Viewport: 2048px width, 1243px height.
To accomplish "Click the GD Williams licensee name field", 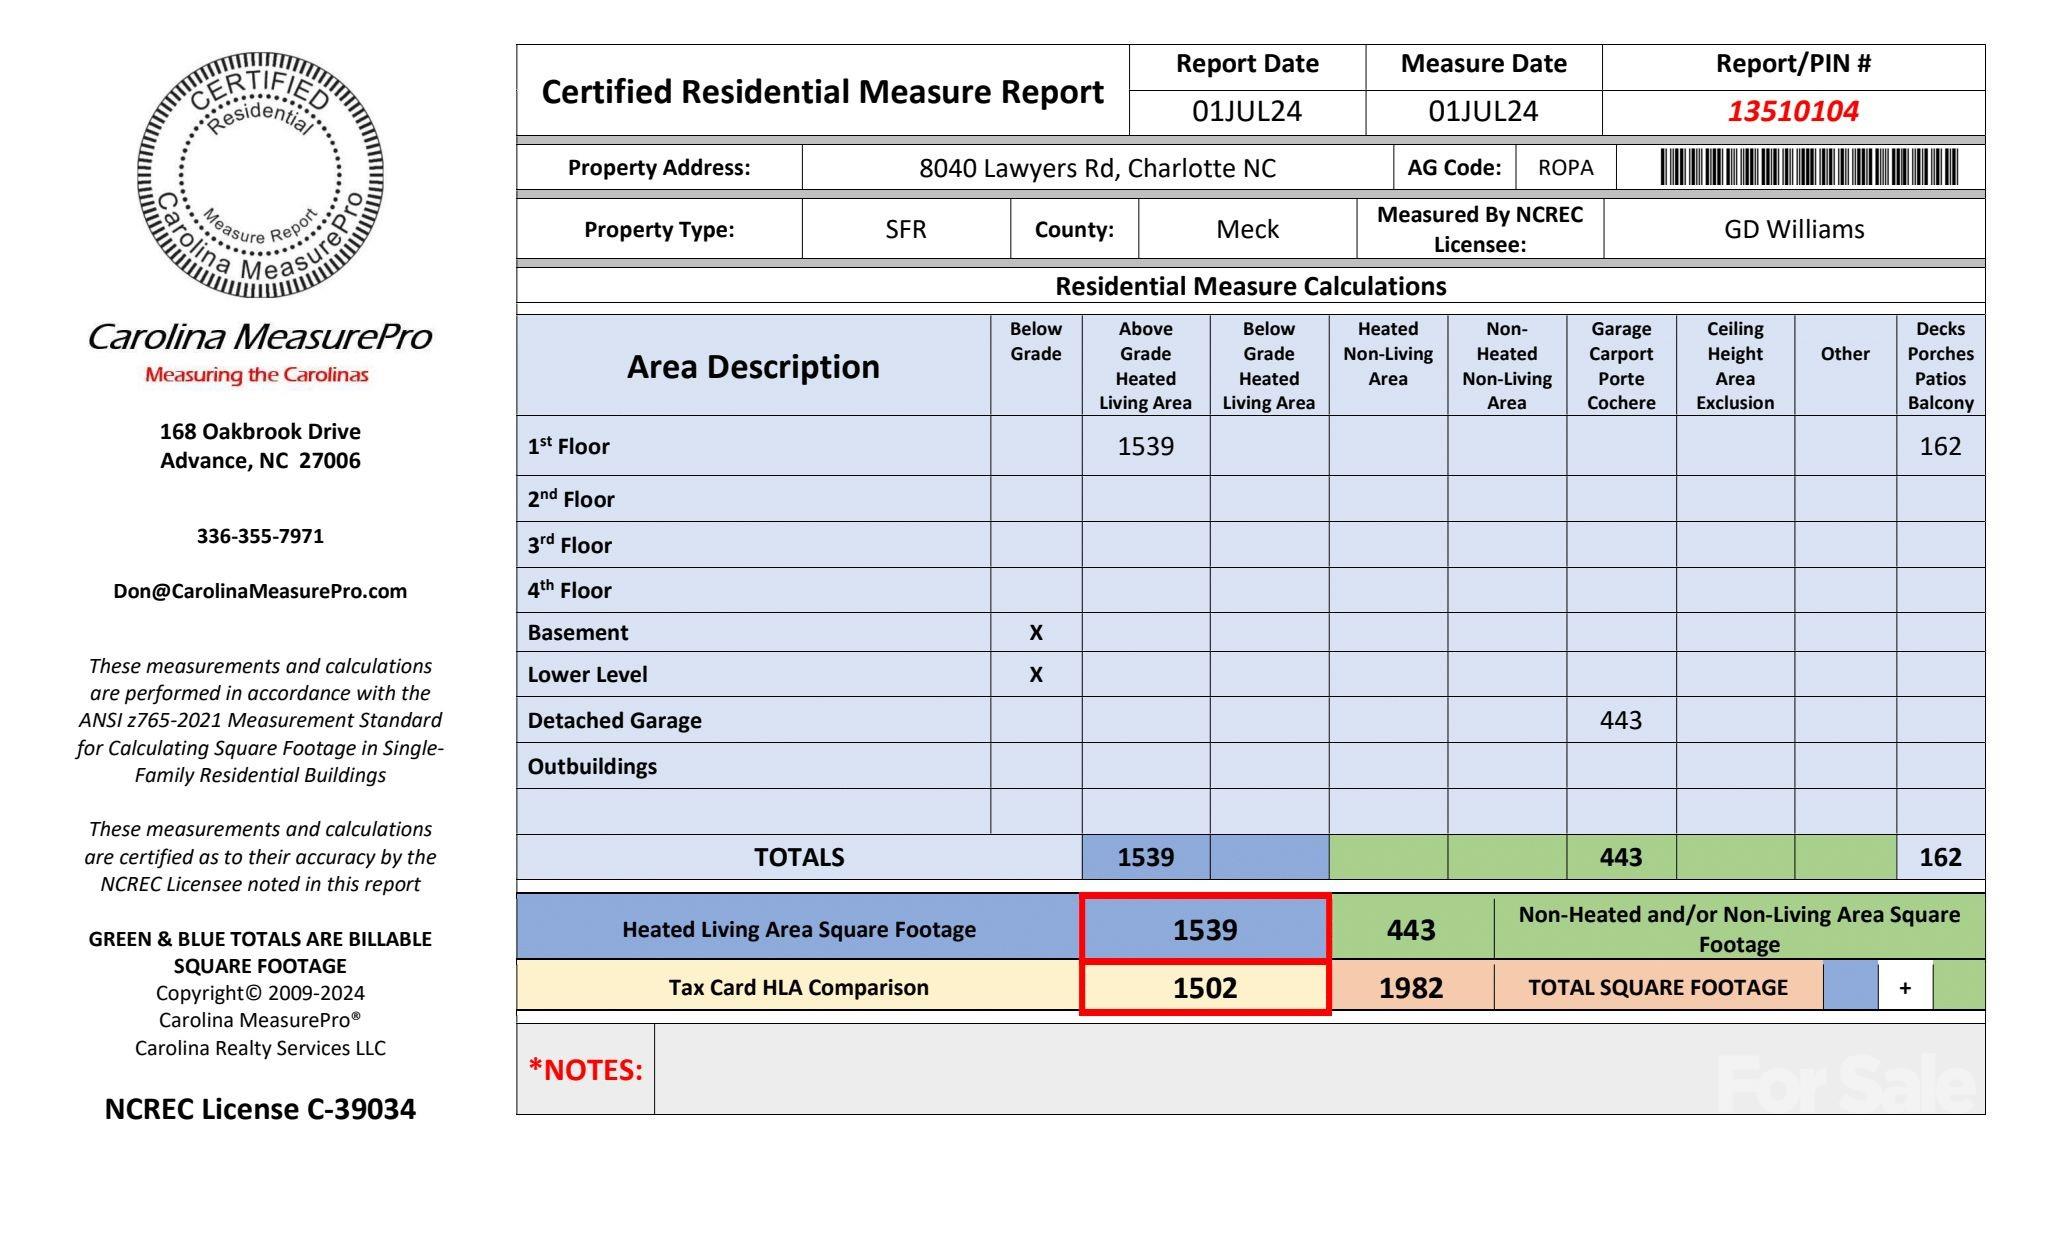I will [1793, 229].
